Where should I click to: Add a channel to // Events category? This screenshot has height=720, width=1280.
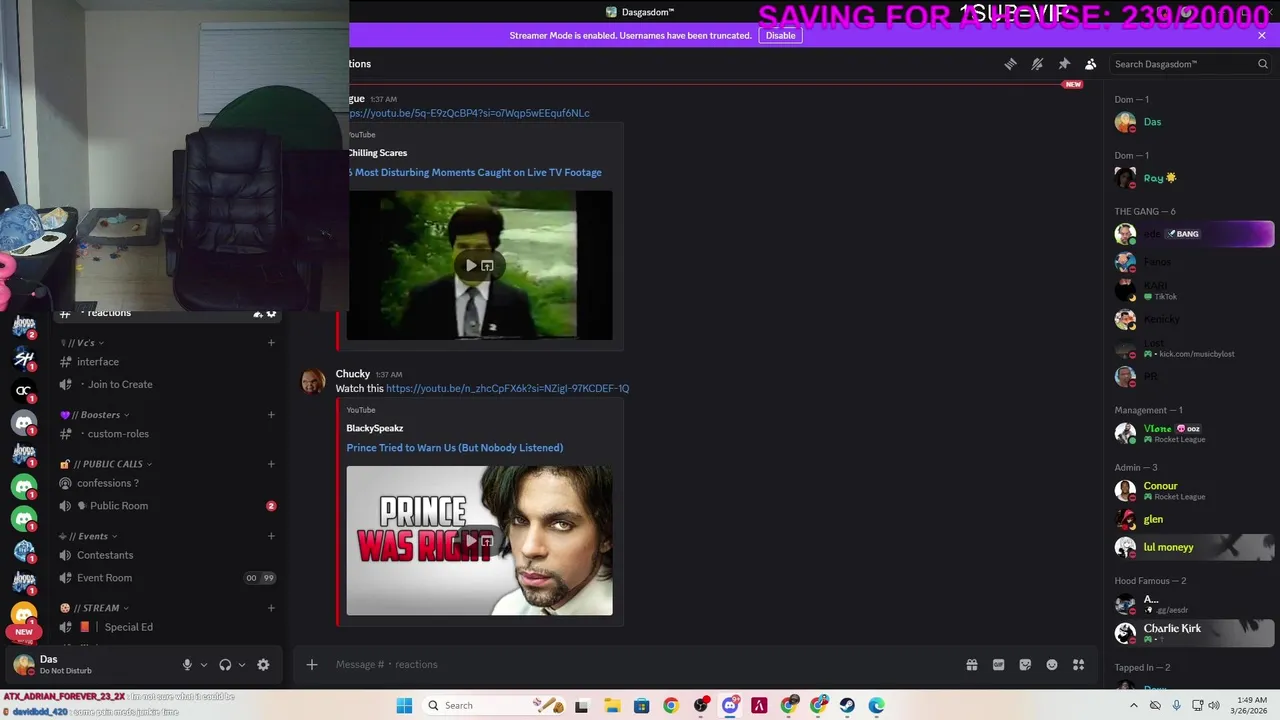[271, 536]
